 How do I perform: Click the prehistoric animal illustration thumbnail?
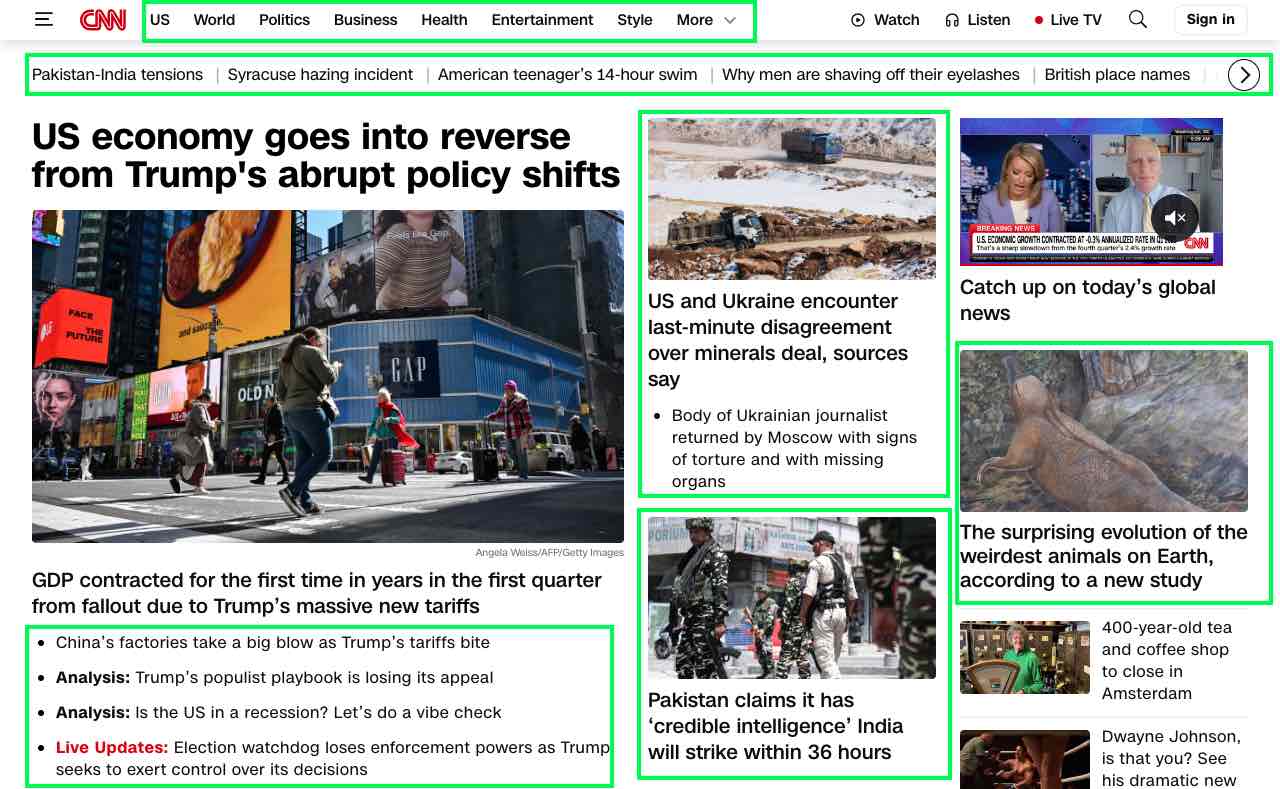tap(1104, 431)
